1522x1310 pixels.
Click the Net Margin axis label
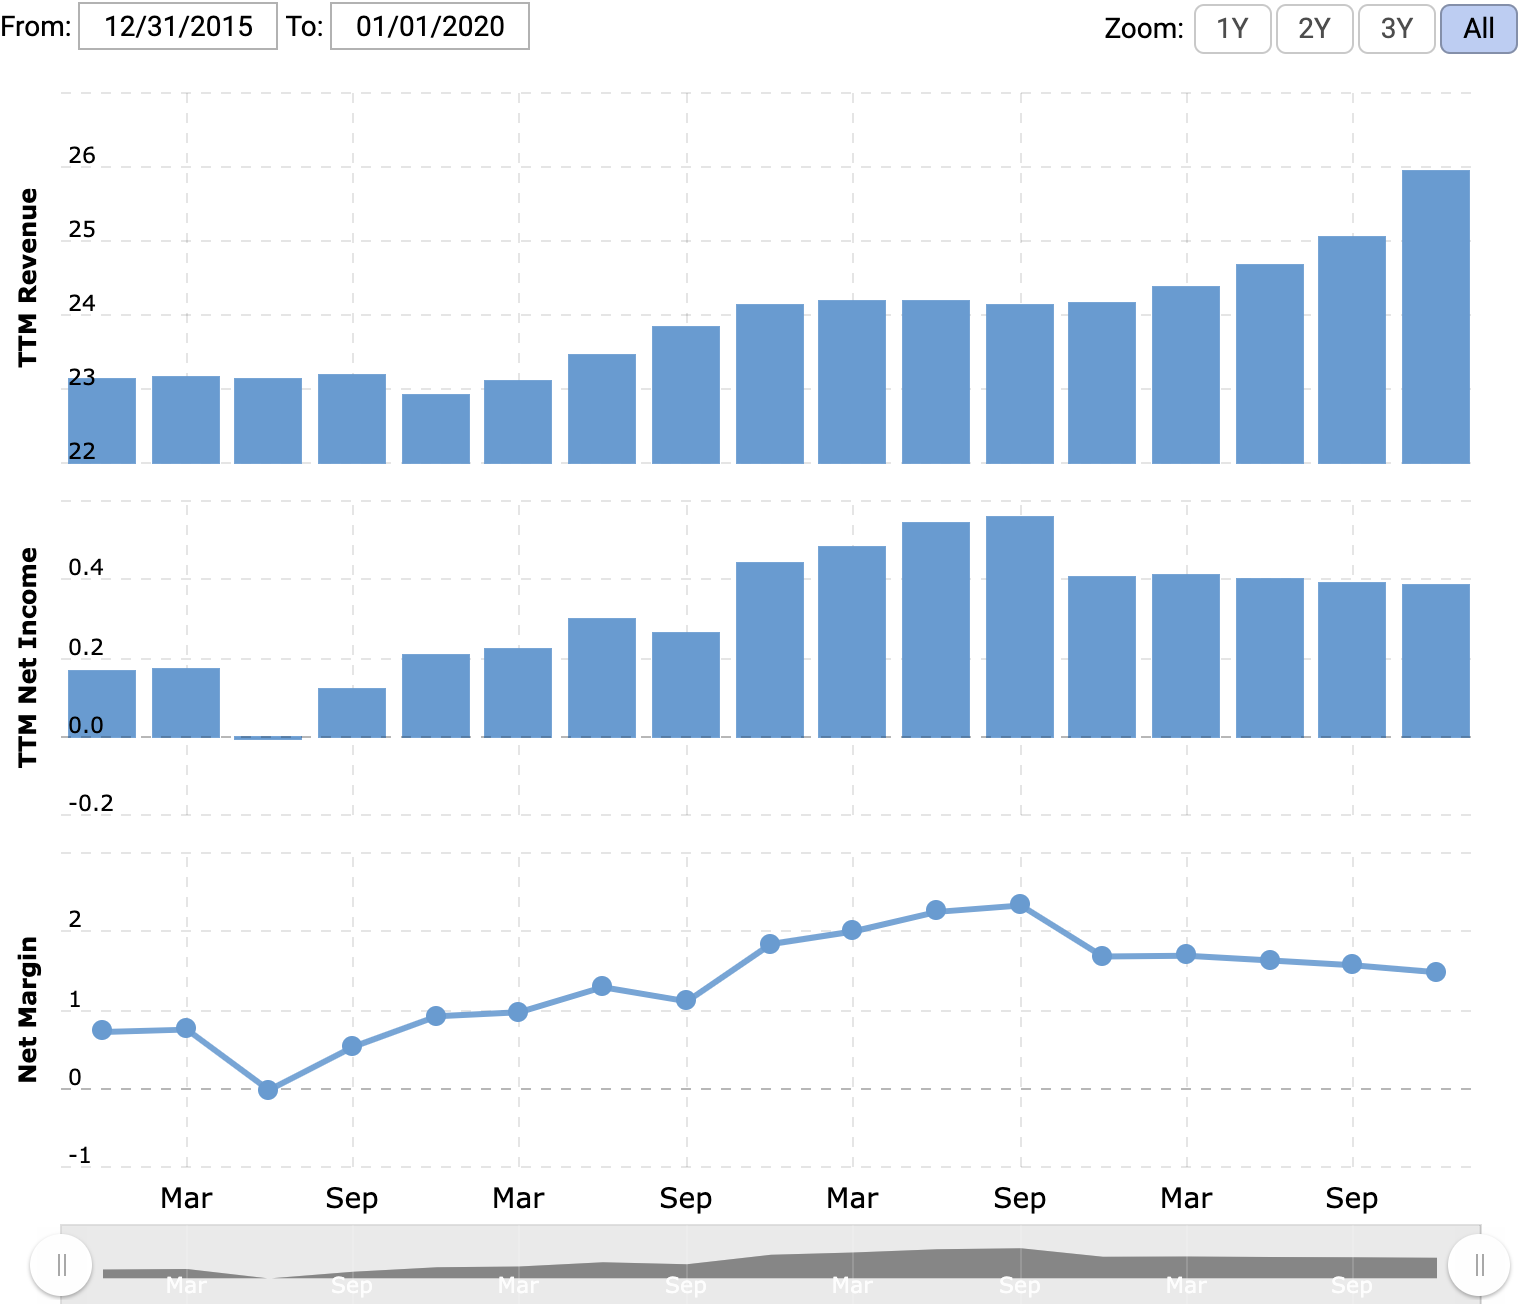[28, 1009]
